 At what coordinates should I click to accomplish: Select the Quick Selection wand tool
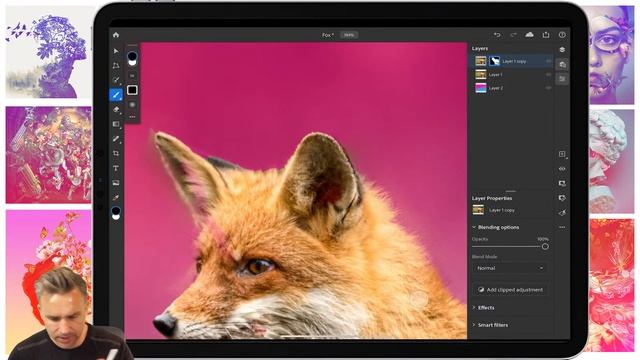click(116, 80)
